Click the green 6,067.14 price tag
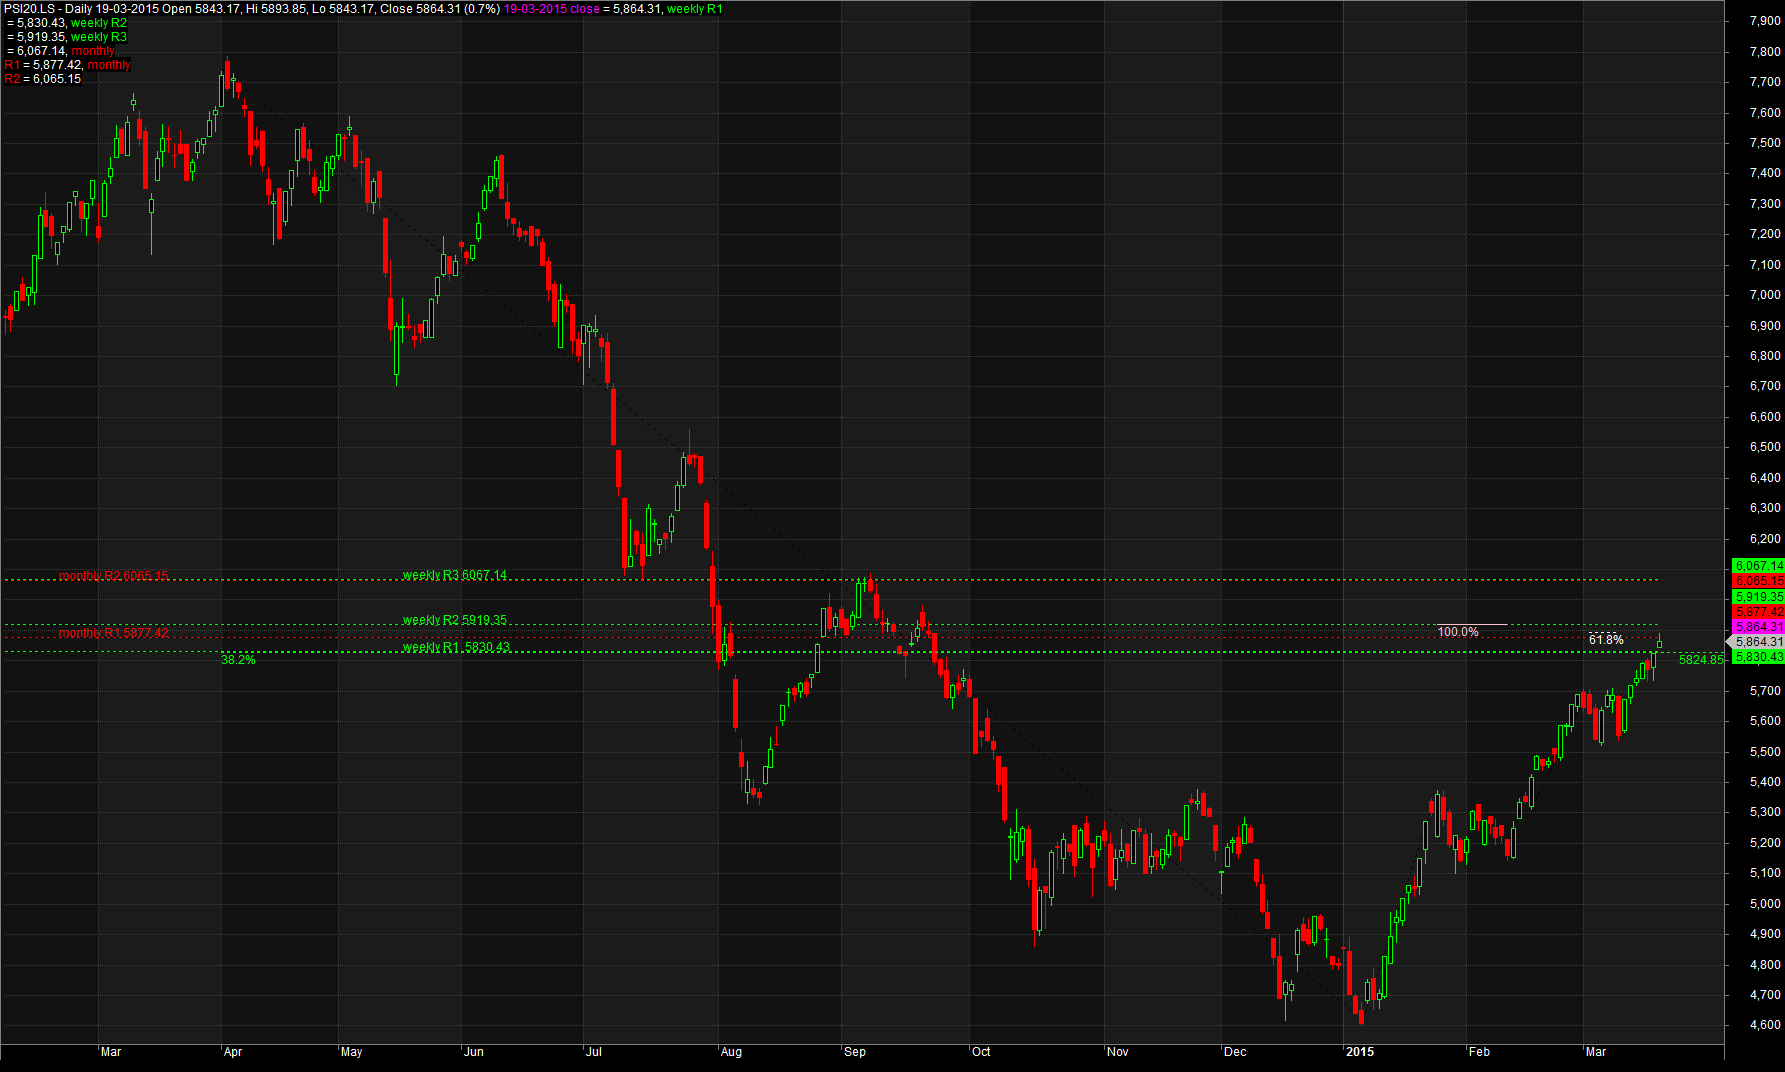 pos(1759,566)
